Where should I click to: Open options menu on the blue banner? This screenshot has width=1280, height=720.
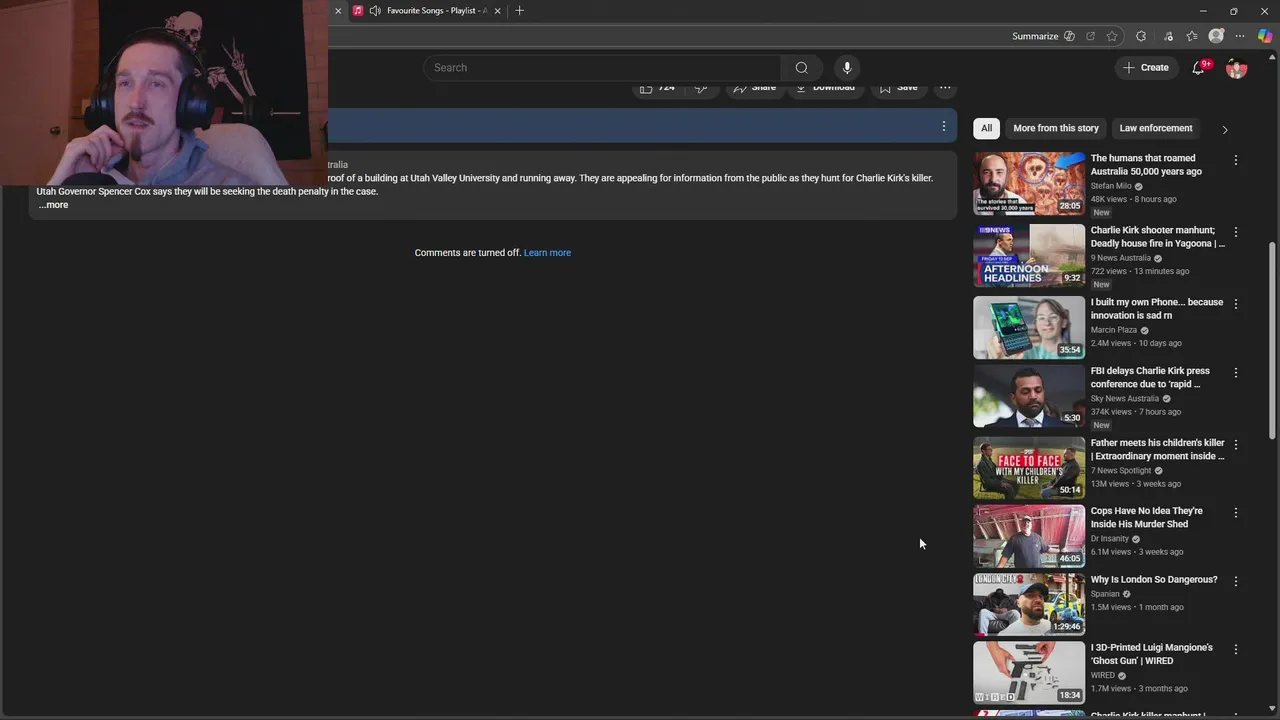tap(943, 126)
